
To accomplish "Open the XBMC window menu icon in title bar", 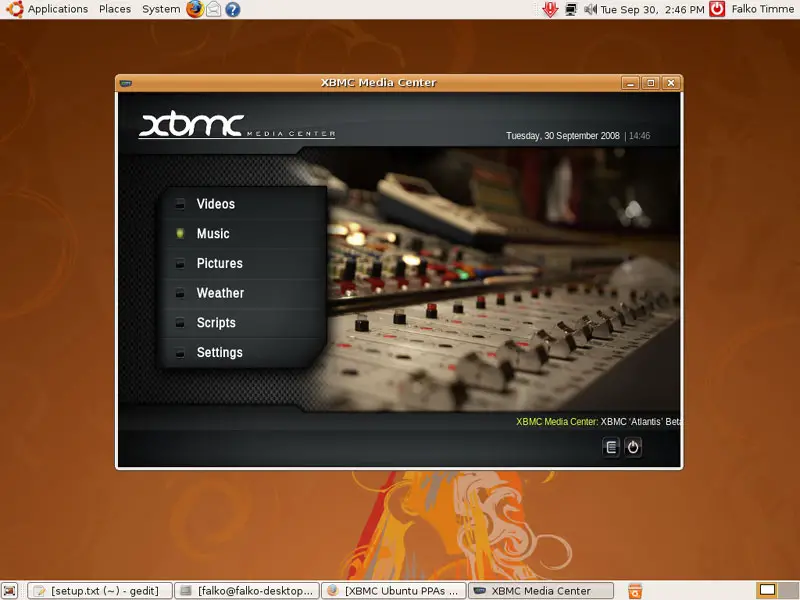I will tap(126, 83).
